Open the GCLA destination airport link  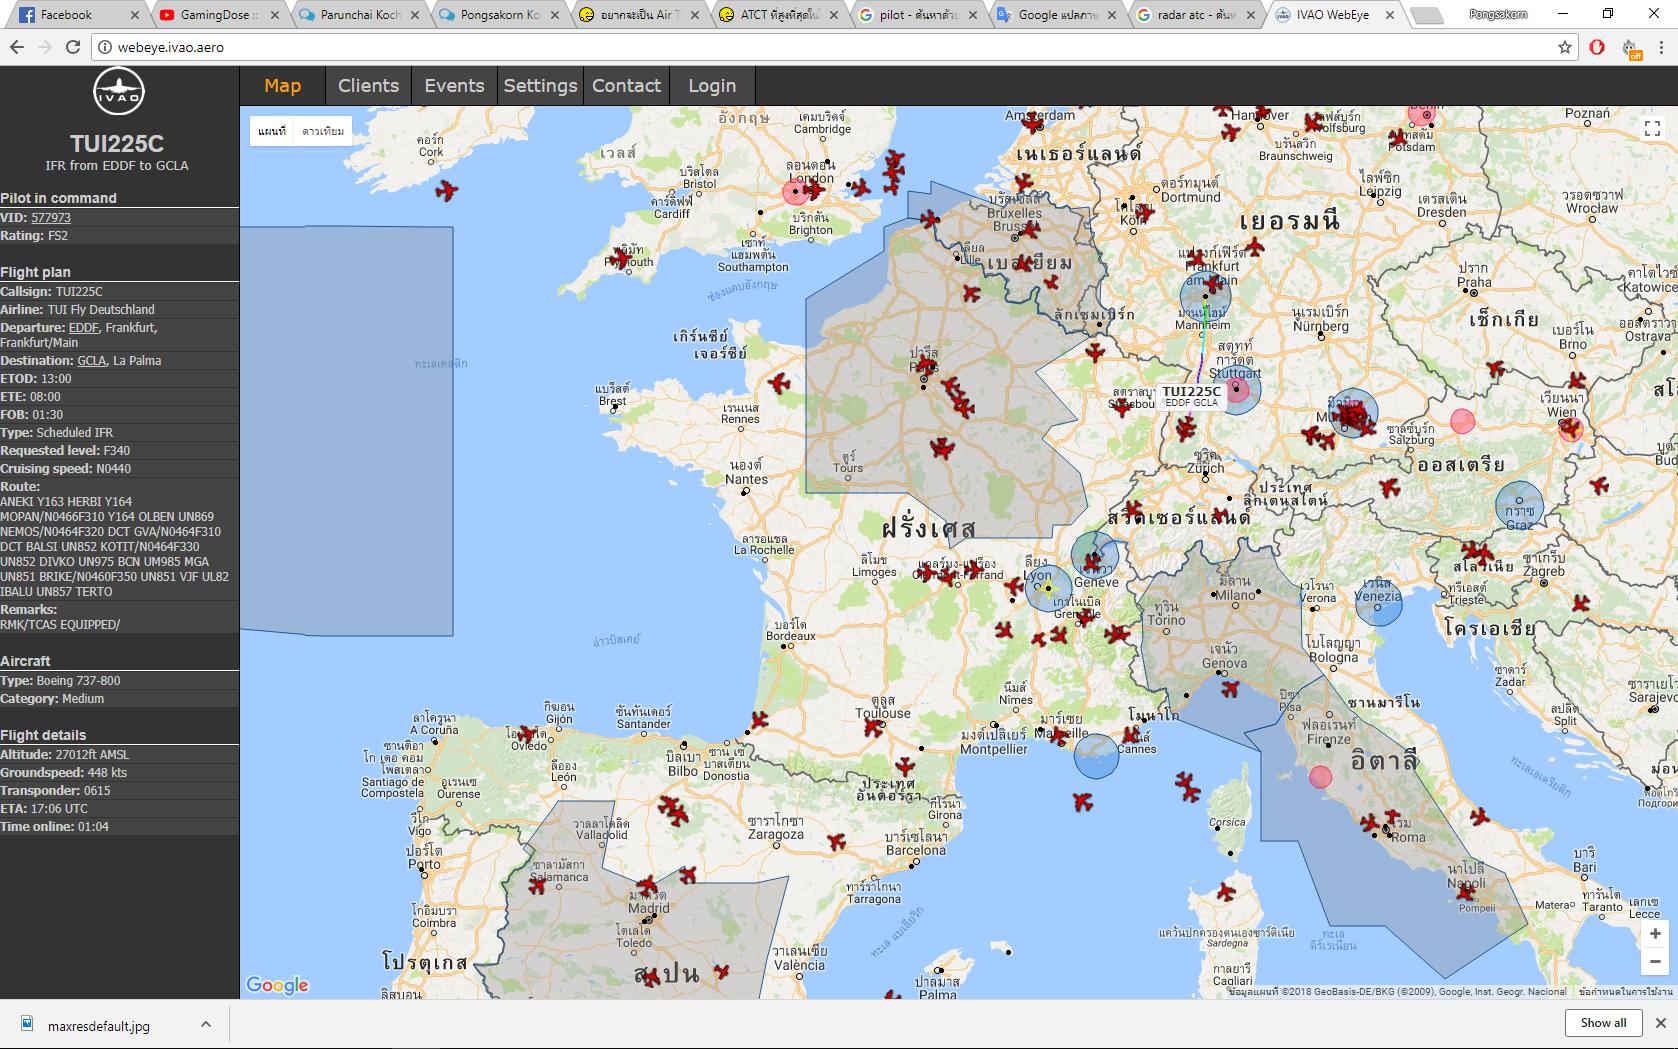91,361
